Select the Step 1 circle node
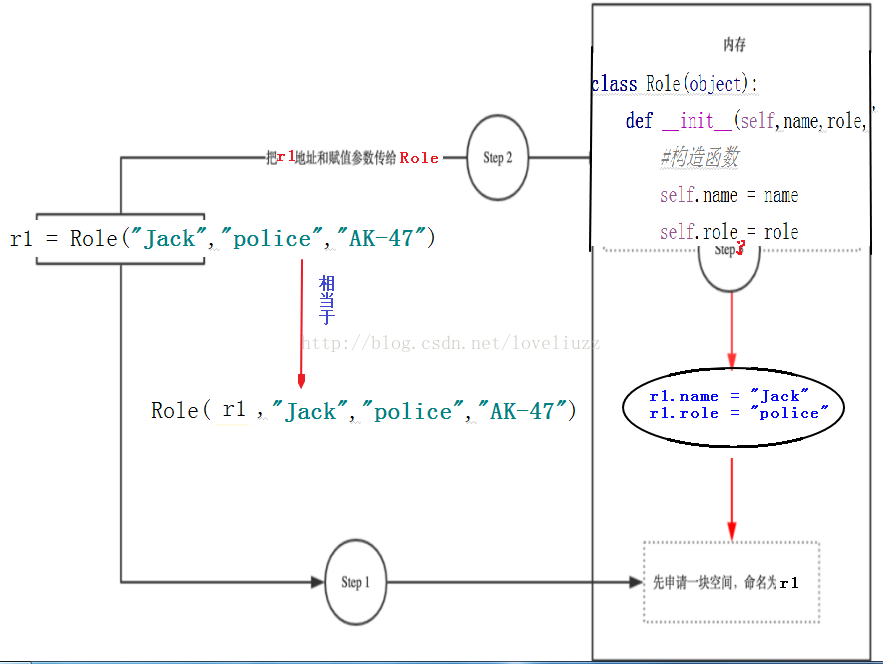 [355, 582]
